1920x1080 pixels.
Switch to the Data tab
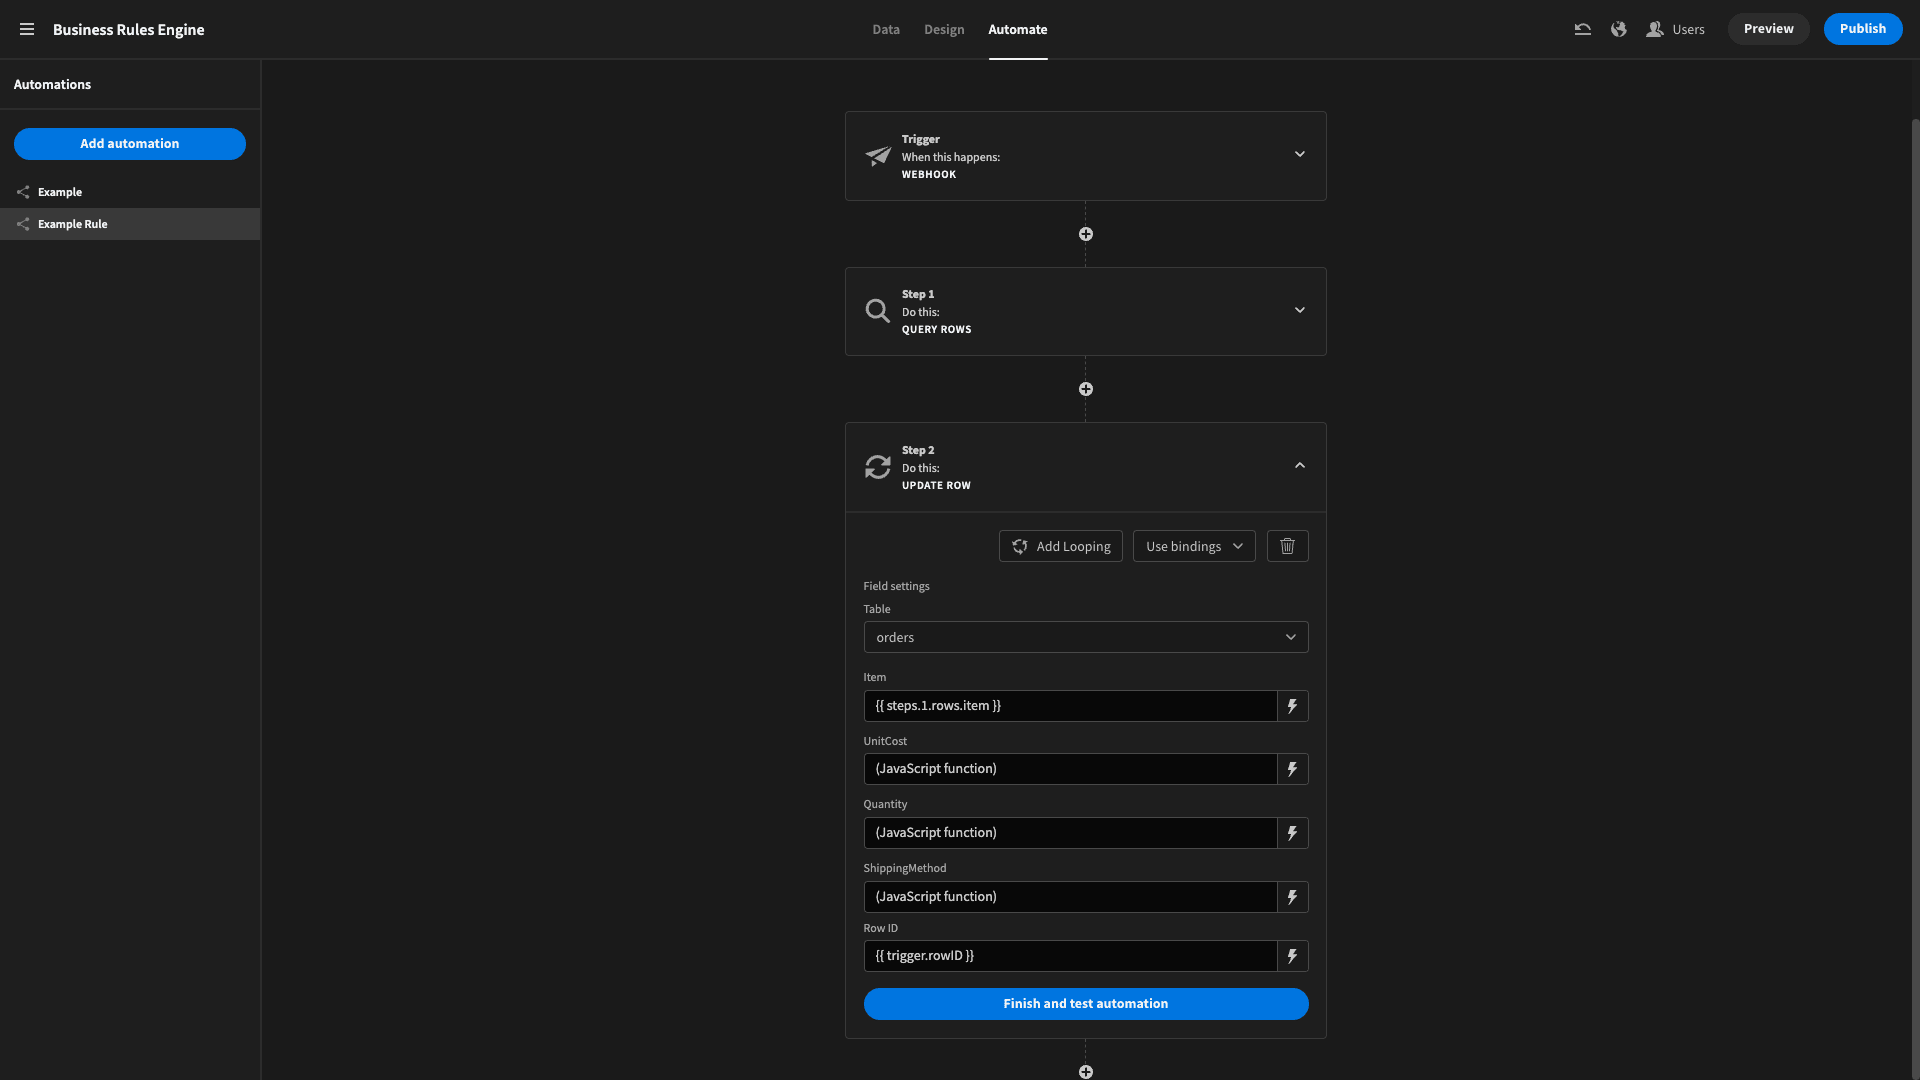[x=886, y=29]
